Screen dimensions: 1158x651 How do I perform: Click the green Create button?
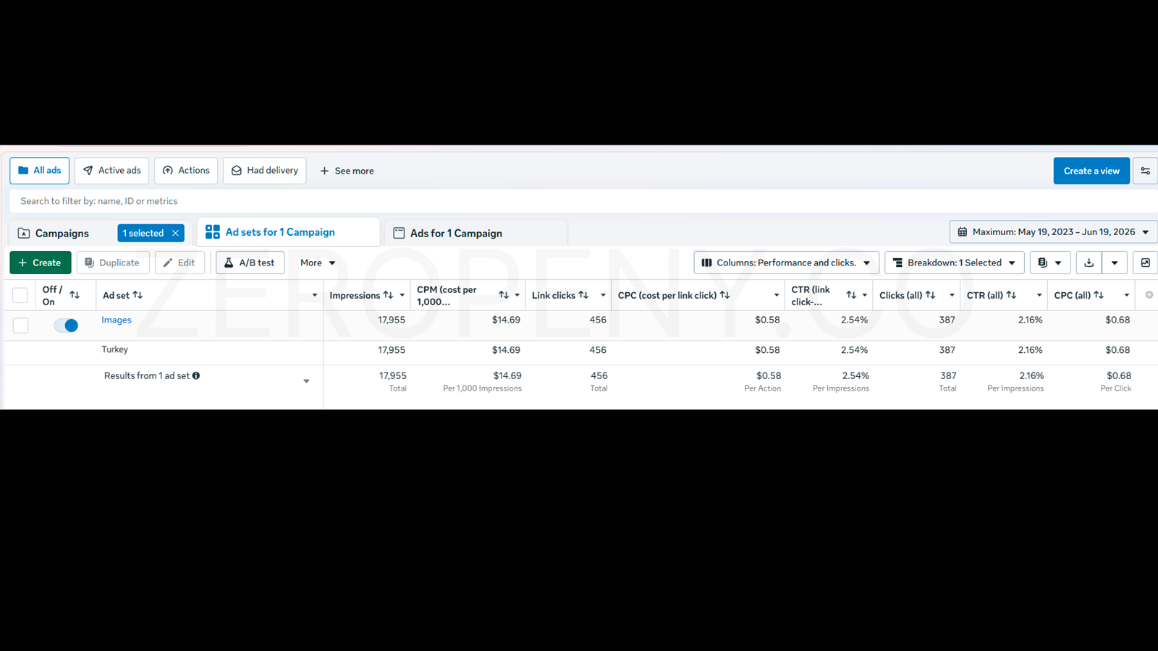click(x=41, y=263)
